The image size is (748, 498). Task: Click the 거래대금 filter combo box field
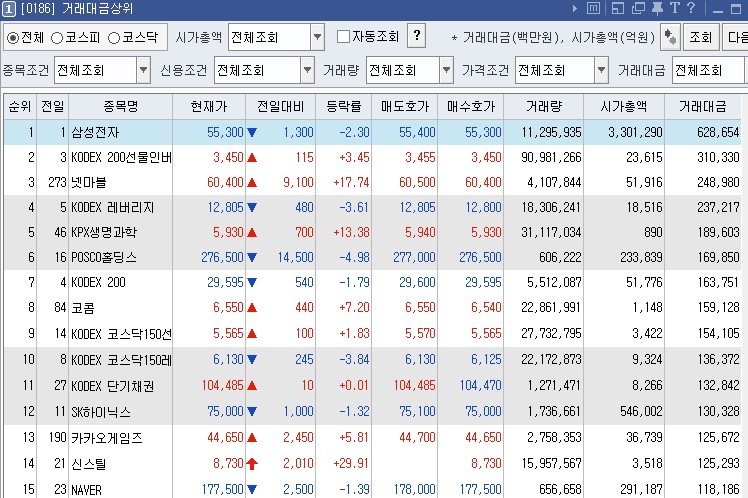click(x=710, y=70)
